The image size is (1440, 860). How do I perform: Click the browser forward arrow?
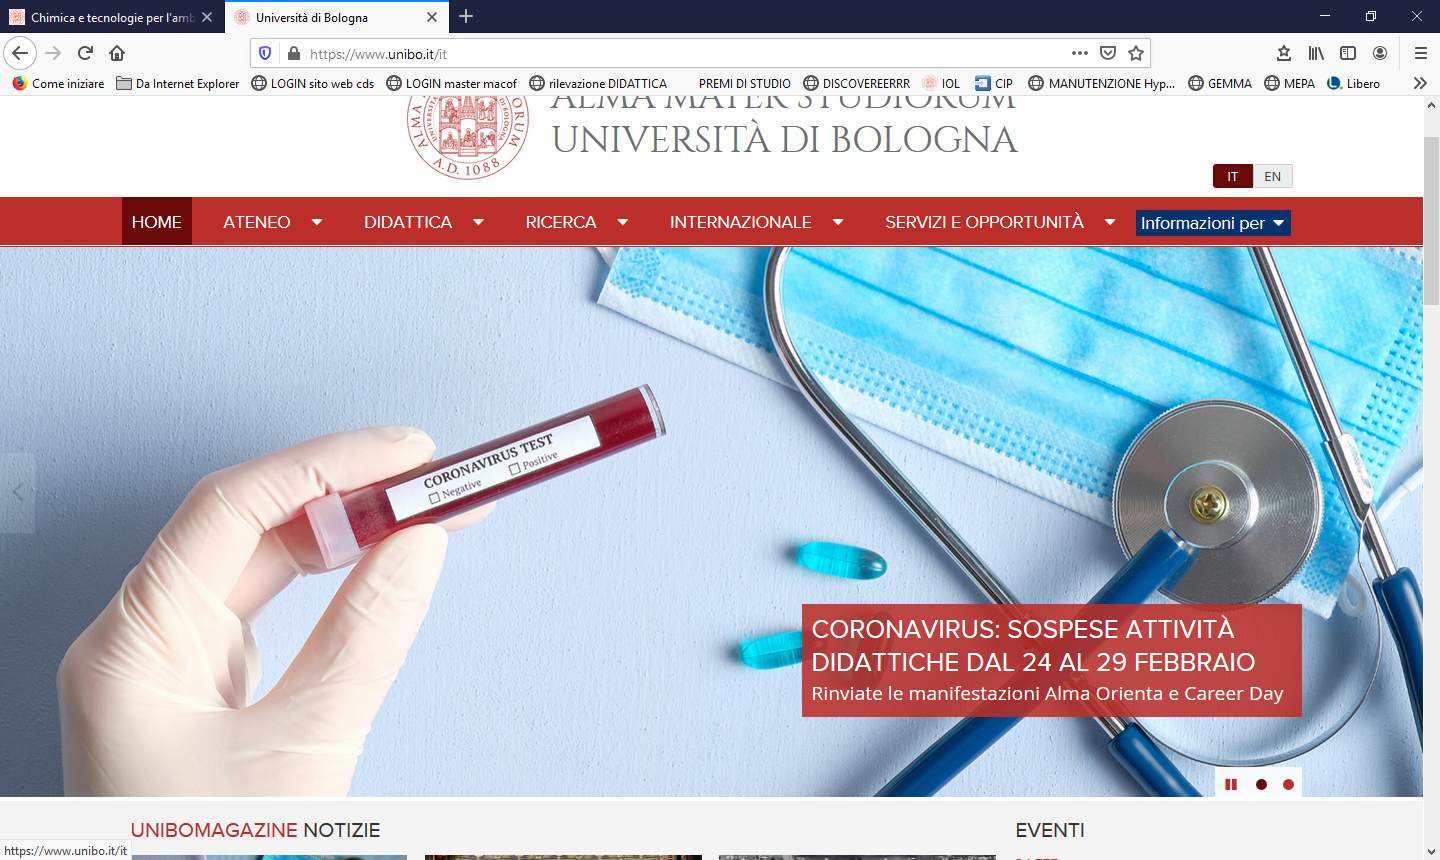pyautogui.click(x=54, y=53)
